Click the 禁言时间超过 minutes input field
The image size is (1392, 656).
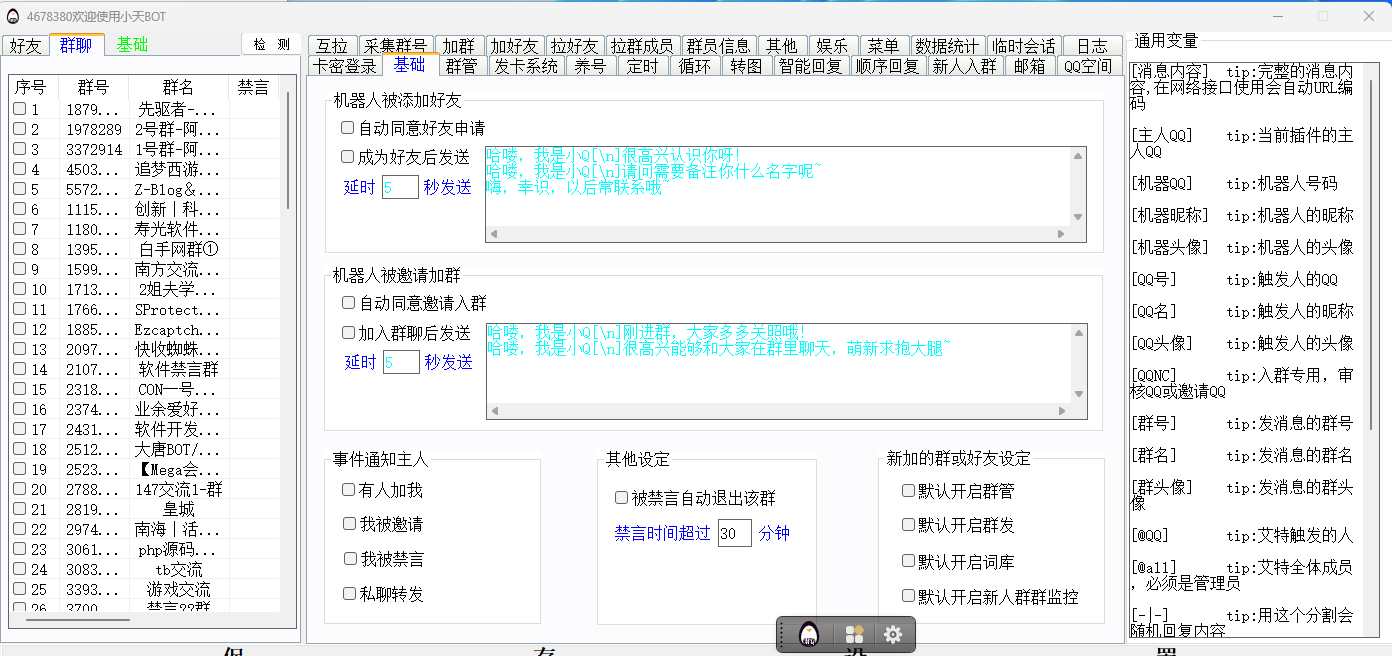click(734, 533)
